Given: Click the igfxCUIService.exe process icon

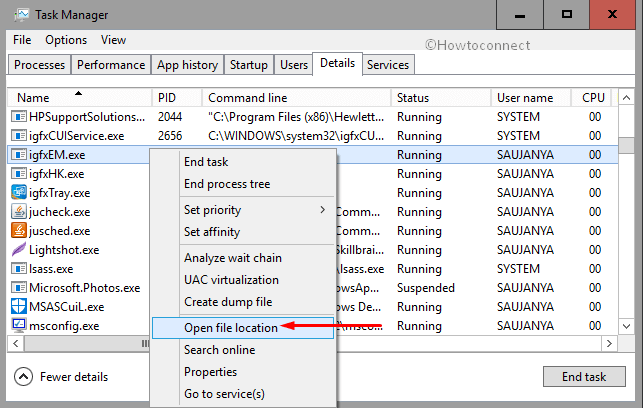Looking at the screenshot, I should (x=18, y=136).
